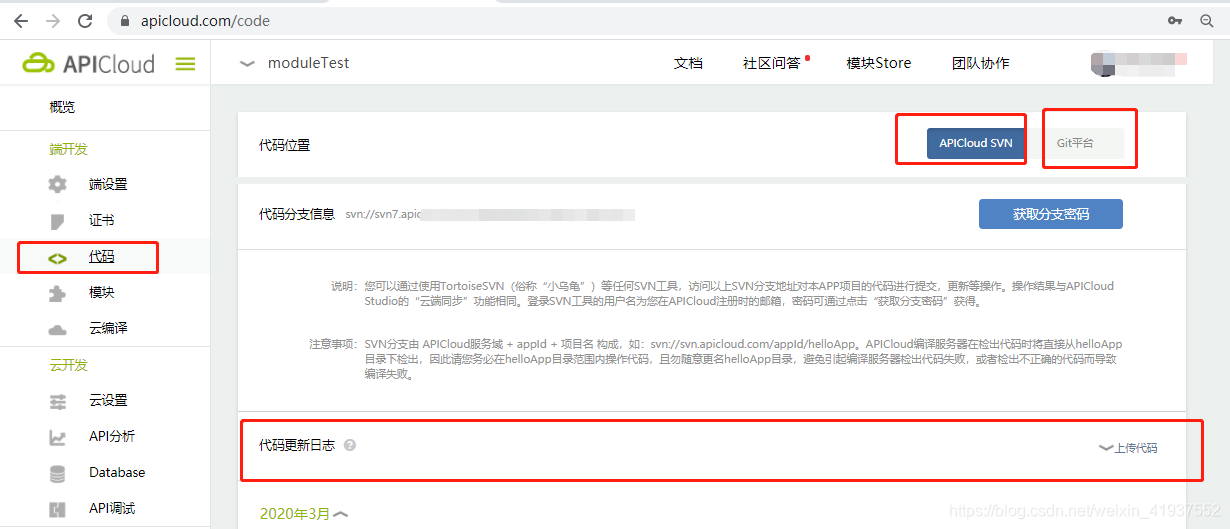
Task: Switch code location to Git平台
Action: [x=1084, y=143]
